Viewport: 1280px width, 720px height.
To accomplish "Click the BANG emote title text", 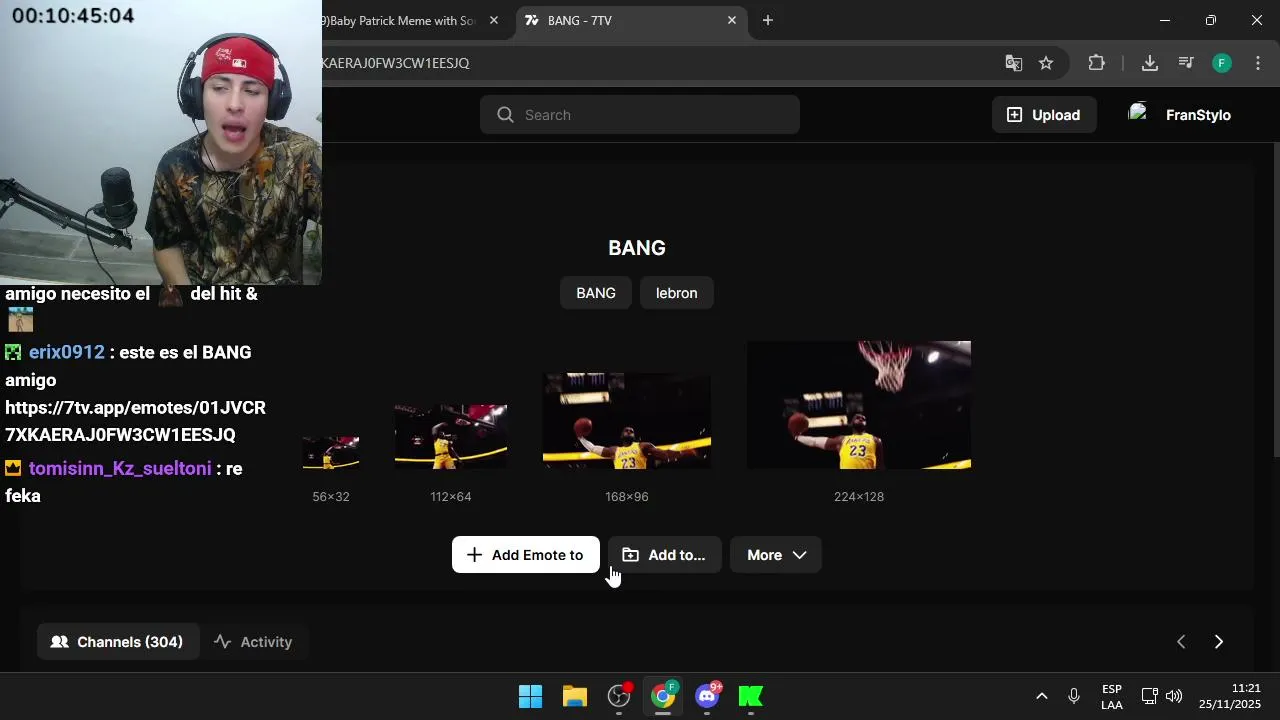I will [x=637, y=248].
